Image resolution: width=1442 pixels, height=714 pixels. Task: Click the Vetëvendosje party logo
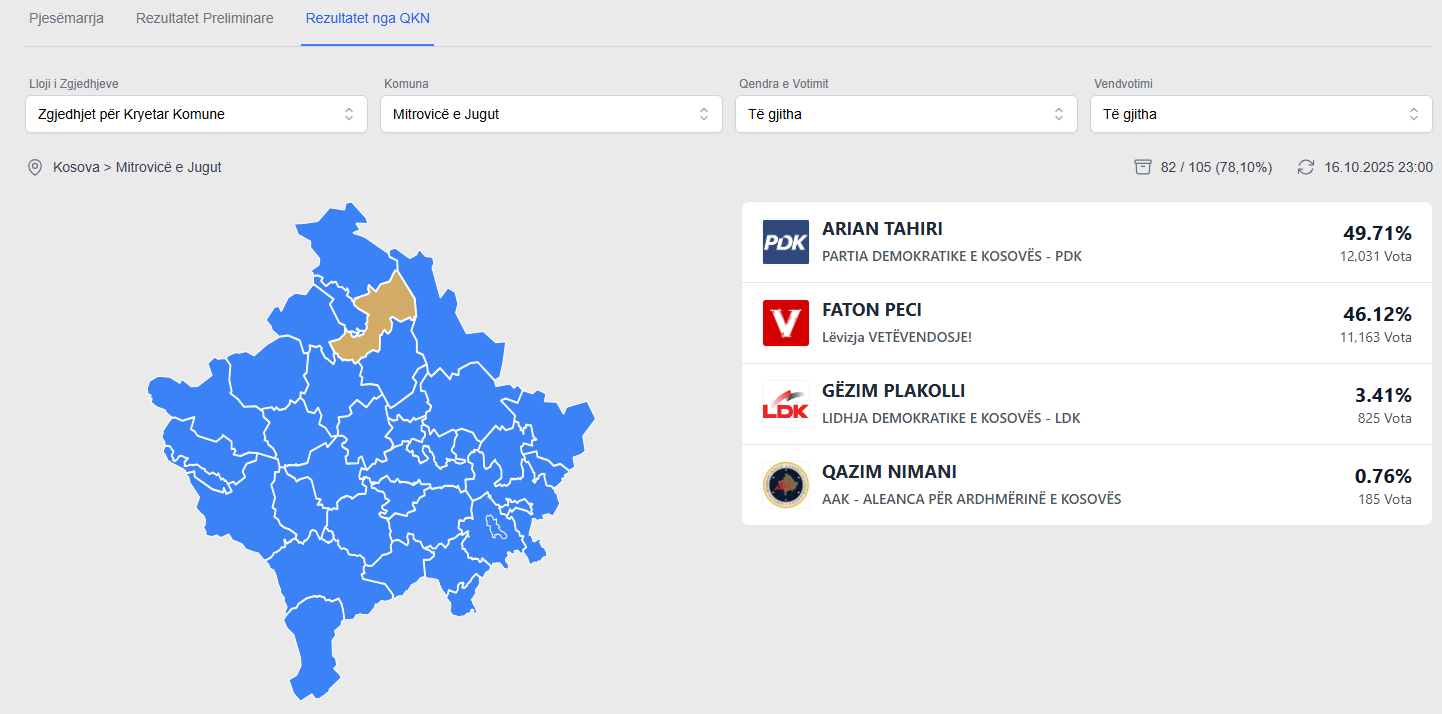(785, 323)
